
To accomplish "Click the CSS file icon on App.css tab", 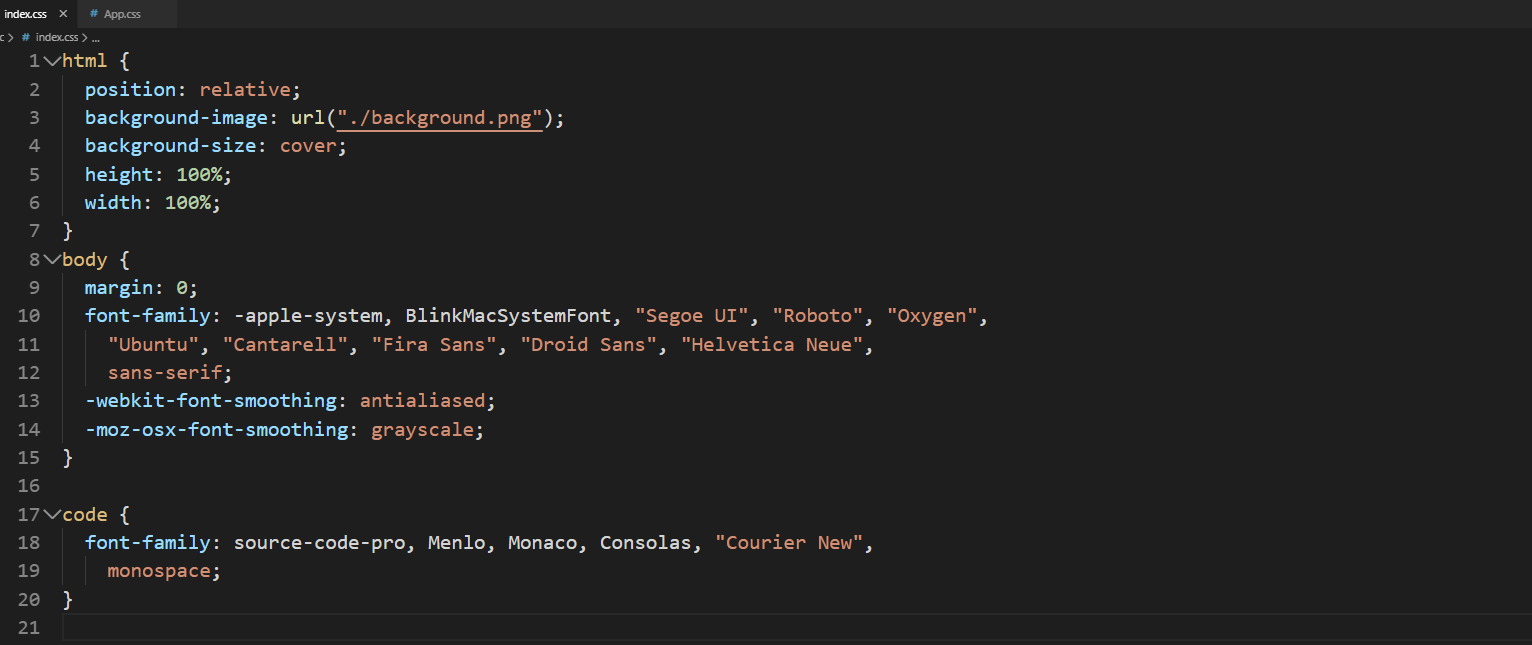I will coord(94,14).
